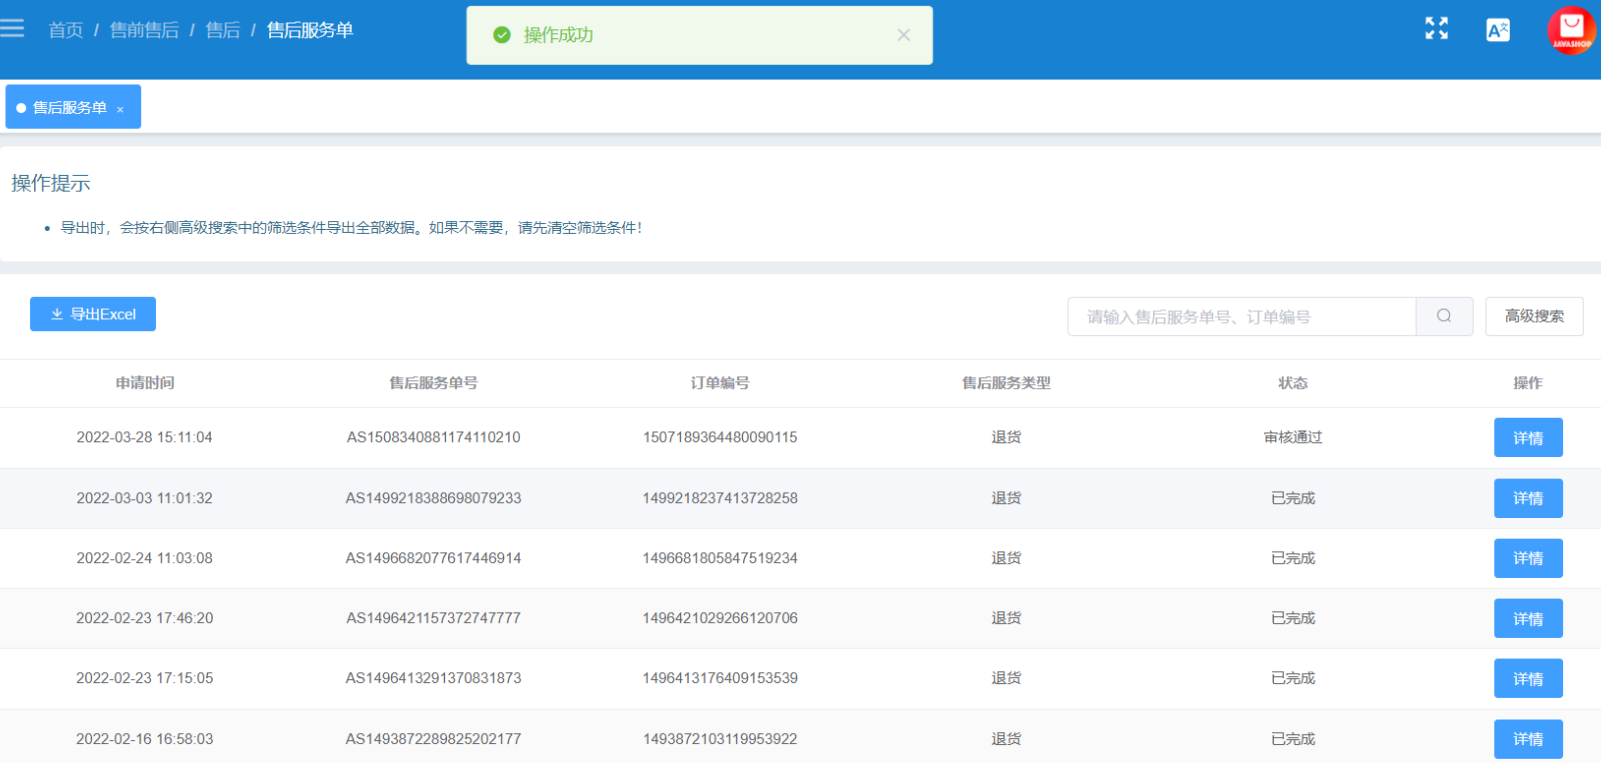Go to 首页 in the breadcrumb
The height and width of the screenshot is (763, 1601).
tap(66, 30)
